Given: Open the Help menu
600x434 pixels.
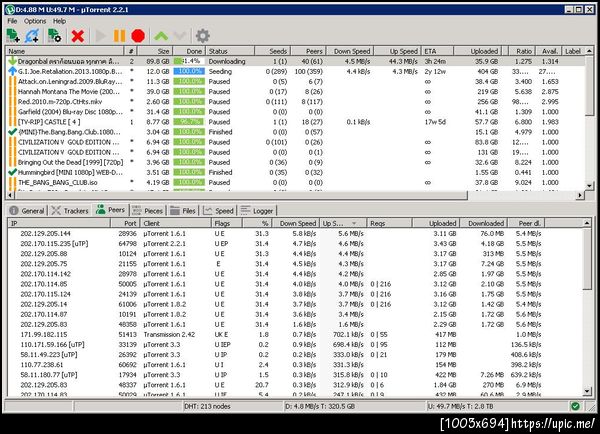Looking at the screenshot, I should pyautogui.click(x=59, y=21).
